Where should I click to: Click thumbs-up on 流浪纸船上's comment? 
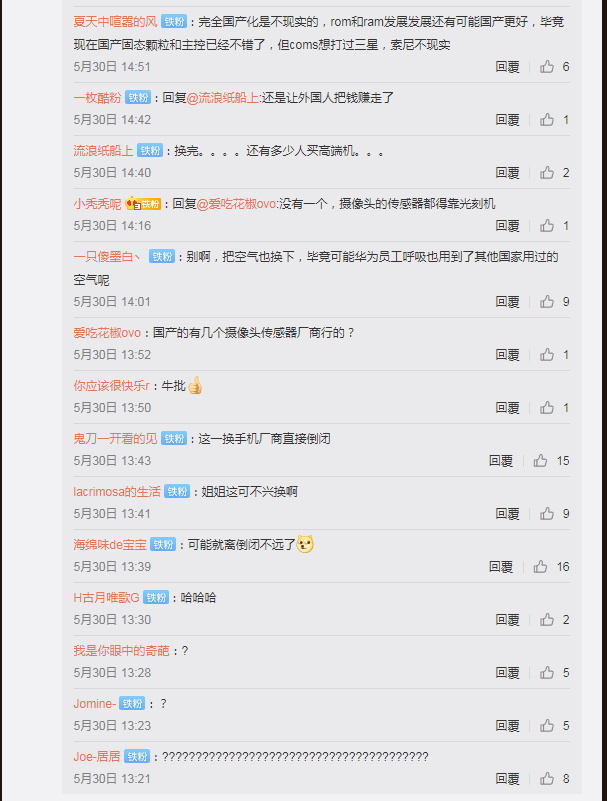[547, 173]
